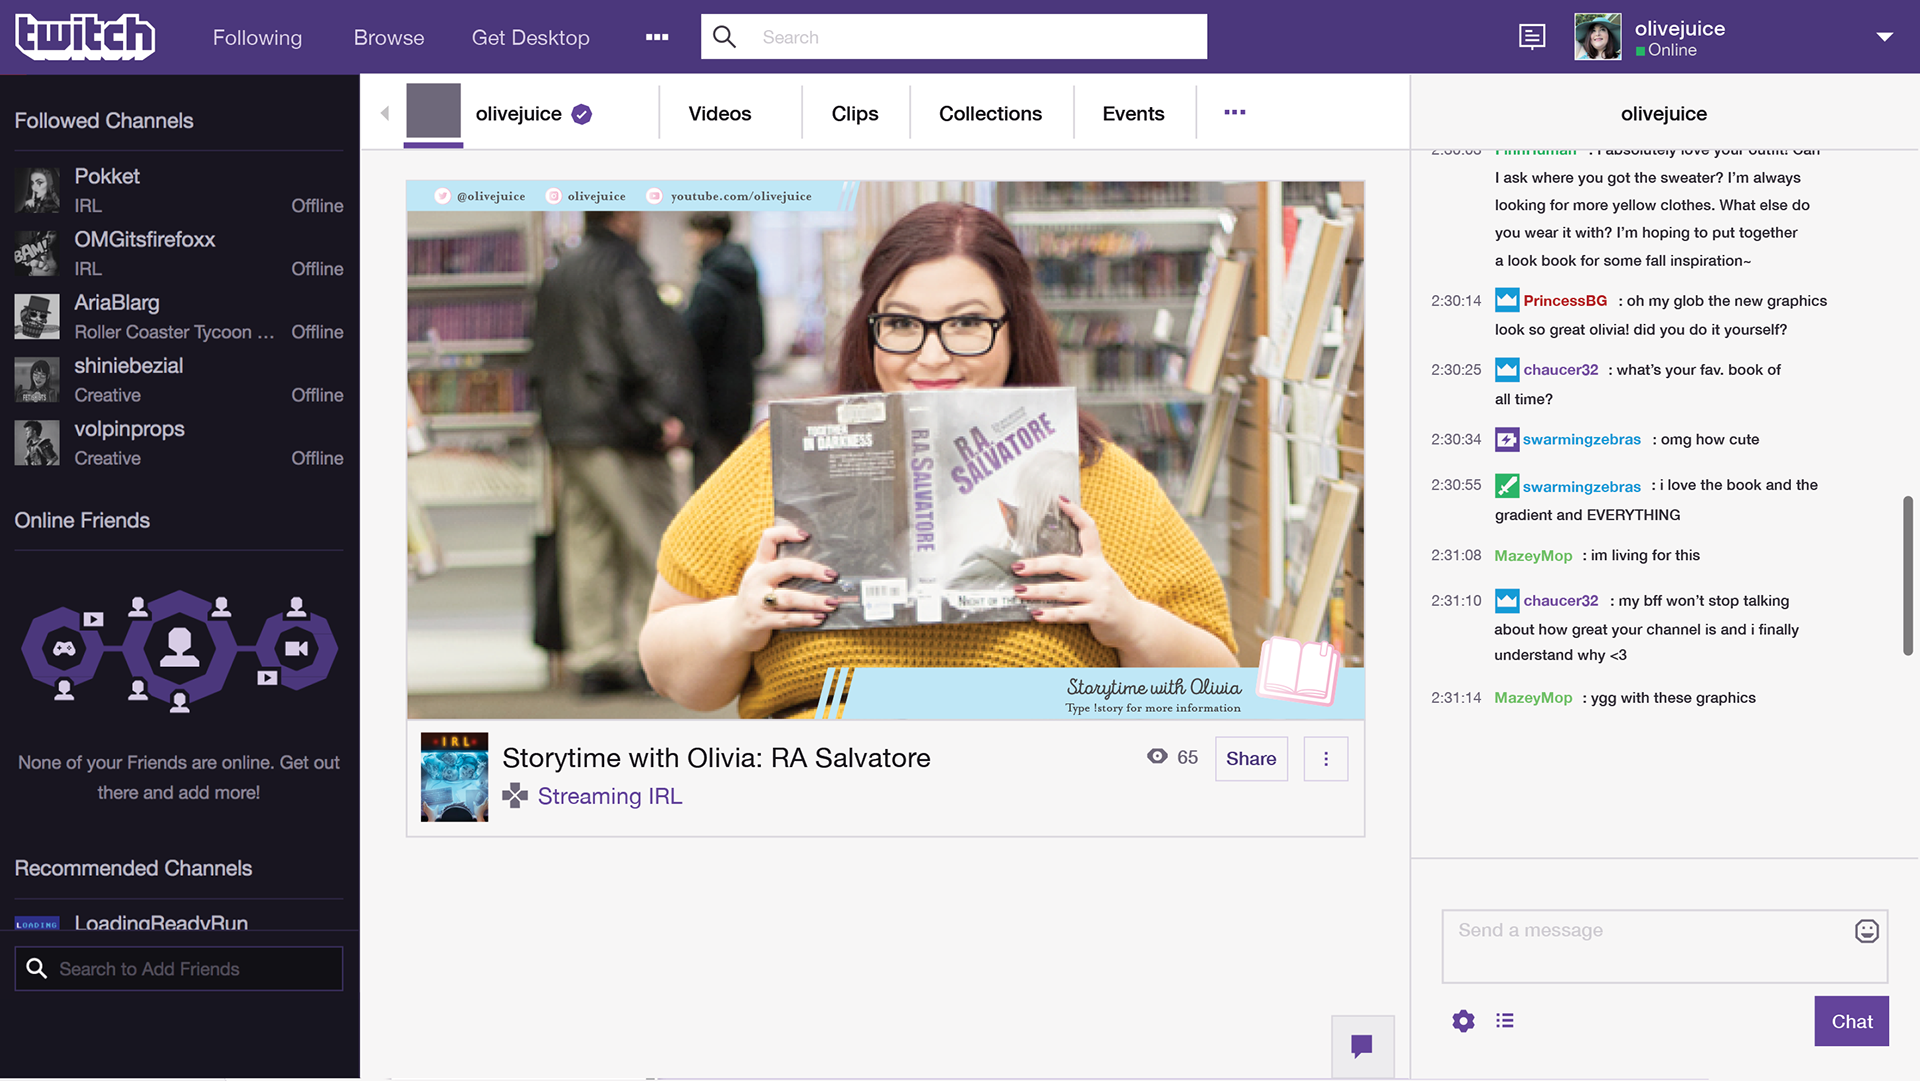Screen dimensions: 1920x1081
Task: Send message with the Chat button
Action: click(1852, 1021)
